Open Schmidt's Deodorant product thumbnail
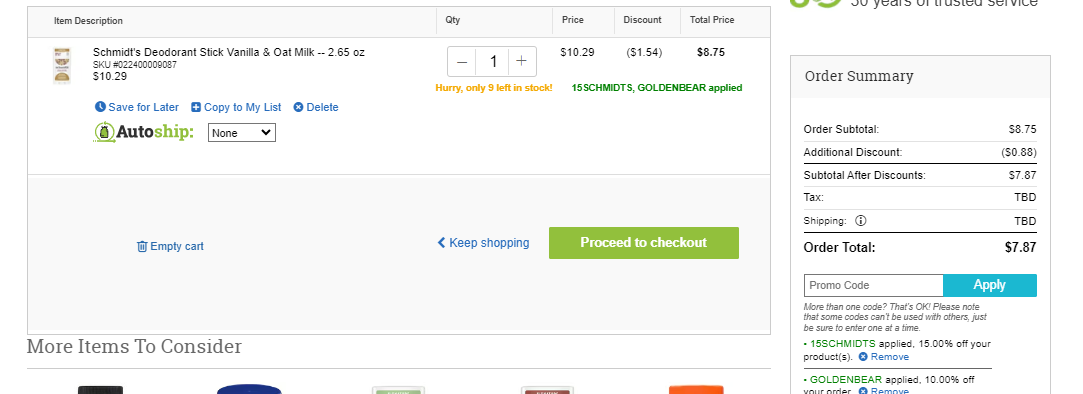 coord(62,66)
